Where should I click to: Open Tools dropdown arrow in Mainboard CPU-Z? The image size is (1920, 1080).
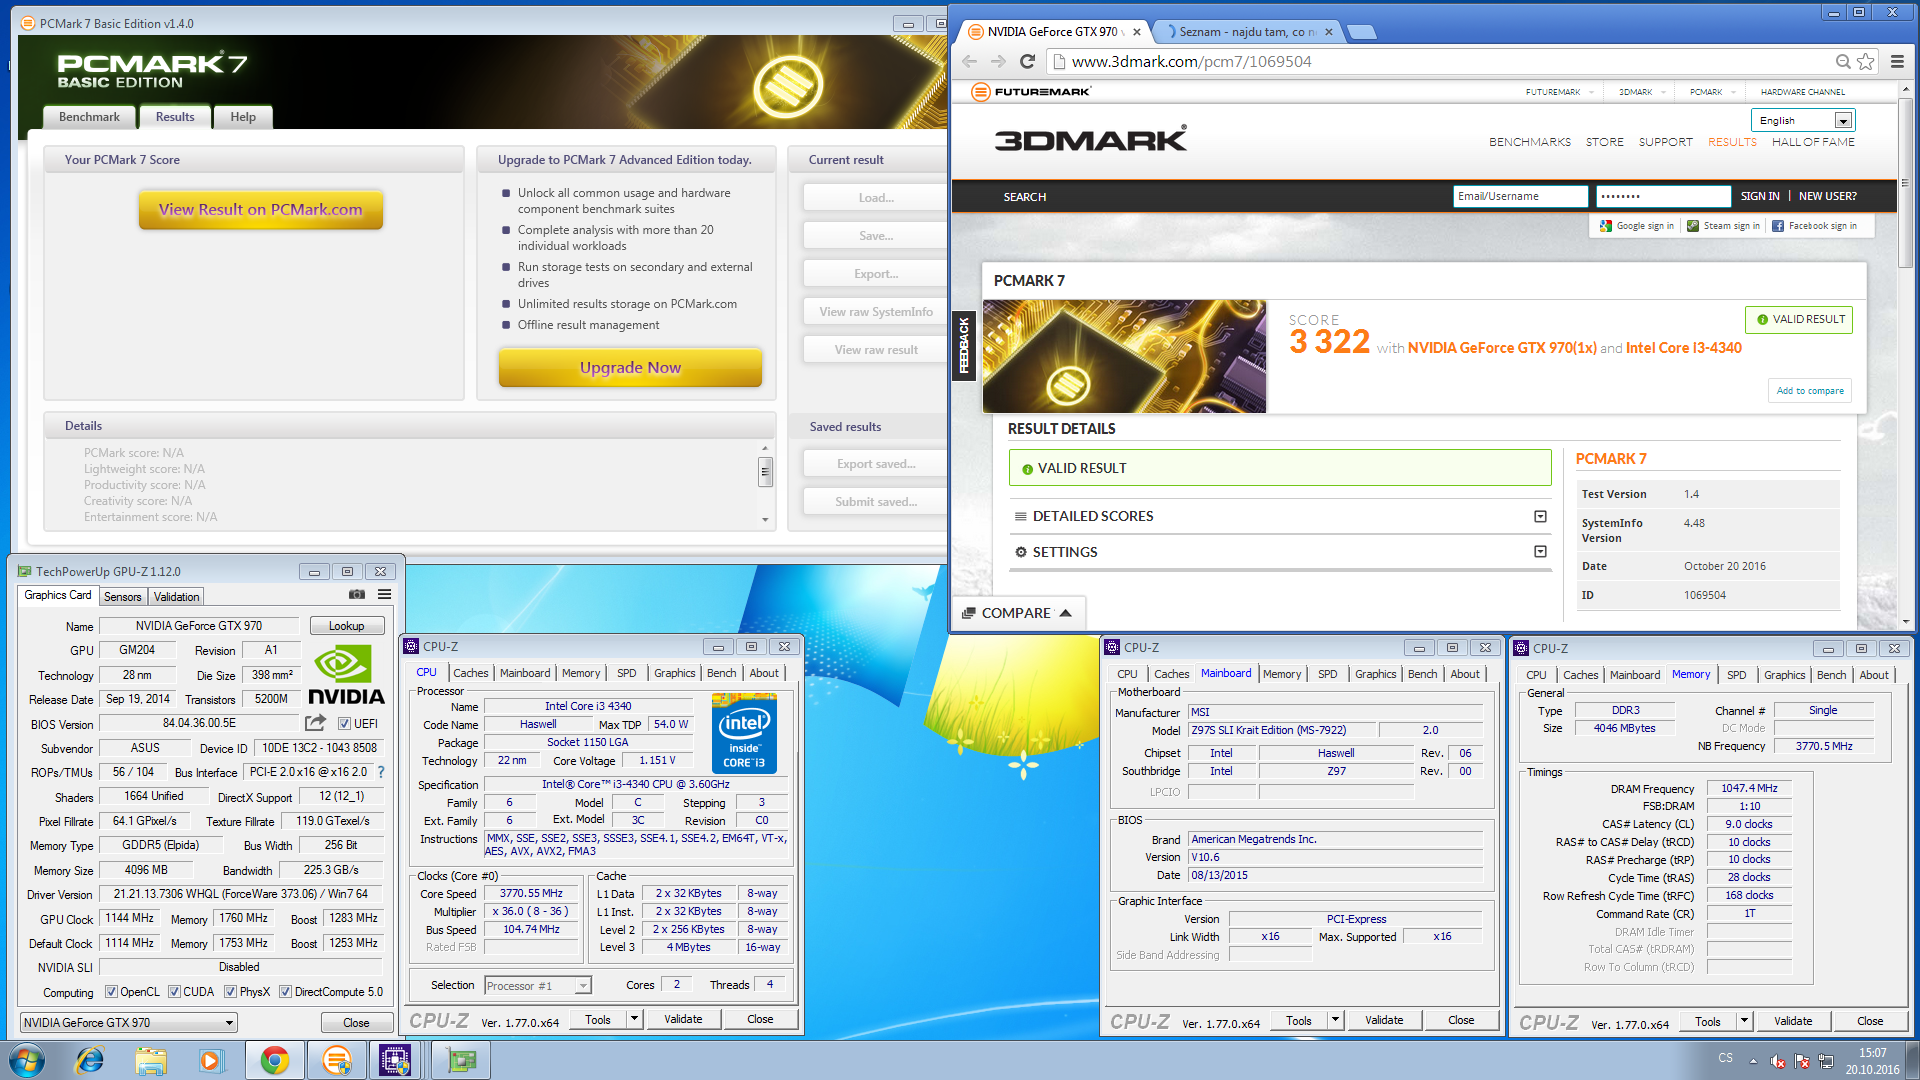coord(1335,1020)
